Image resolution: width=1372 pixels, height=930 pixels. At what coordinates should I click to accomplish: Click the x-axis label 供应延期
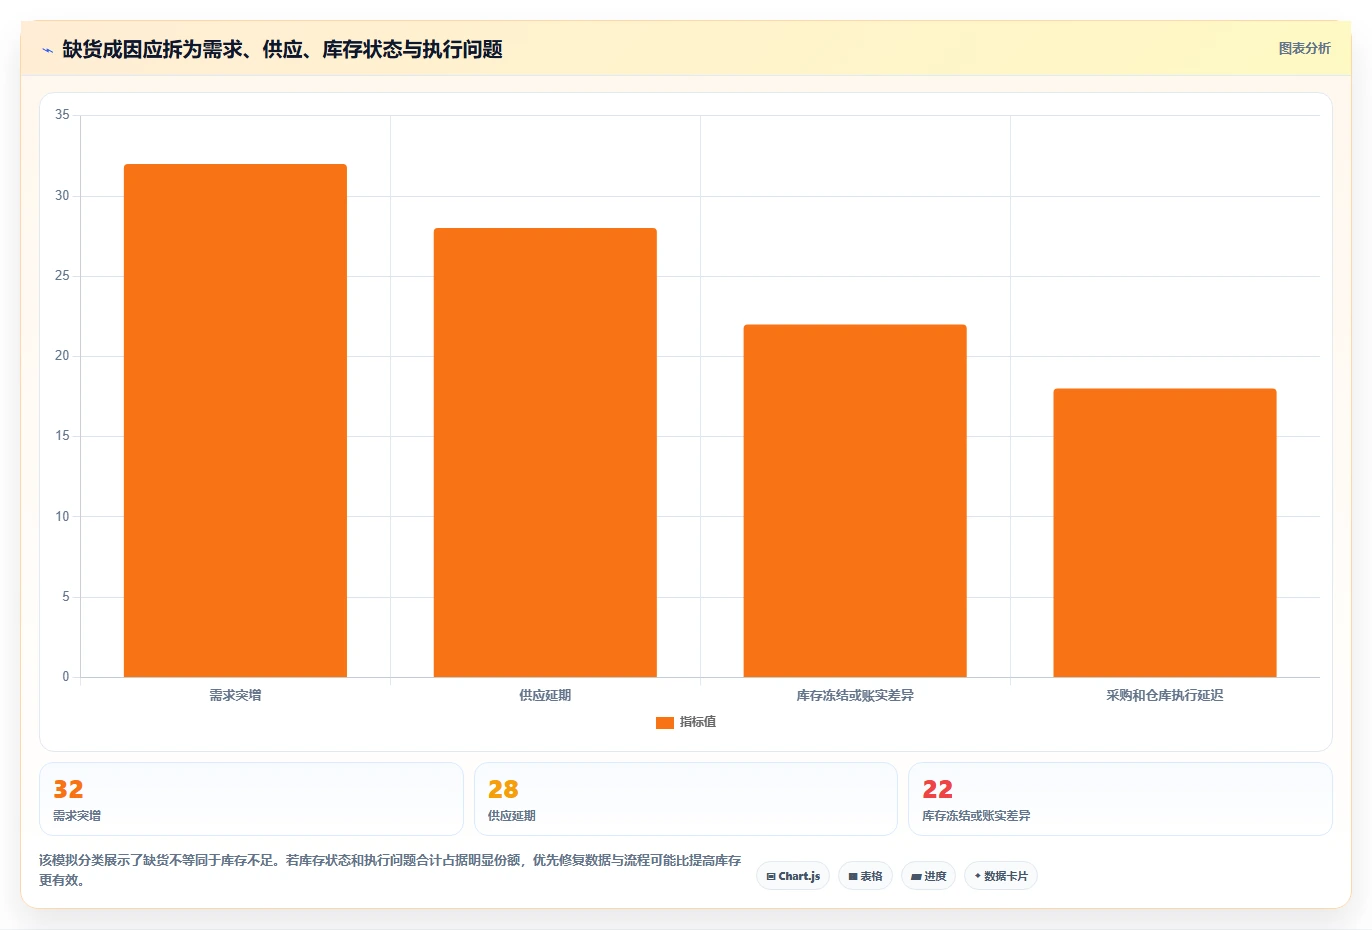pyautogui.click(x=545, y=695)
